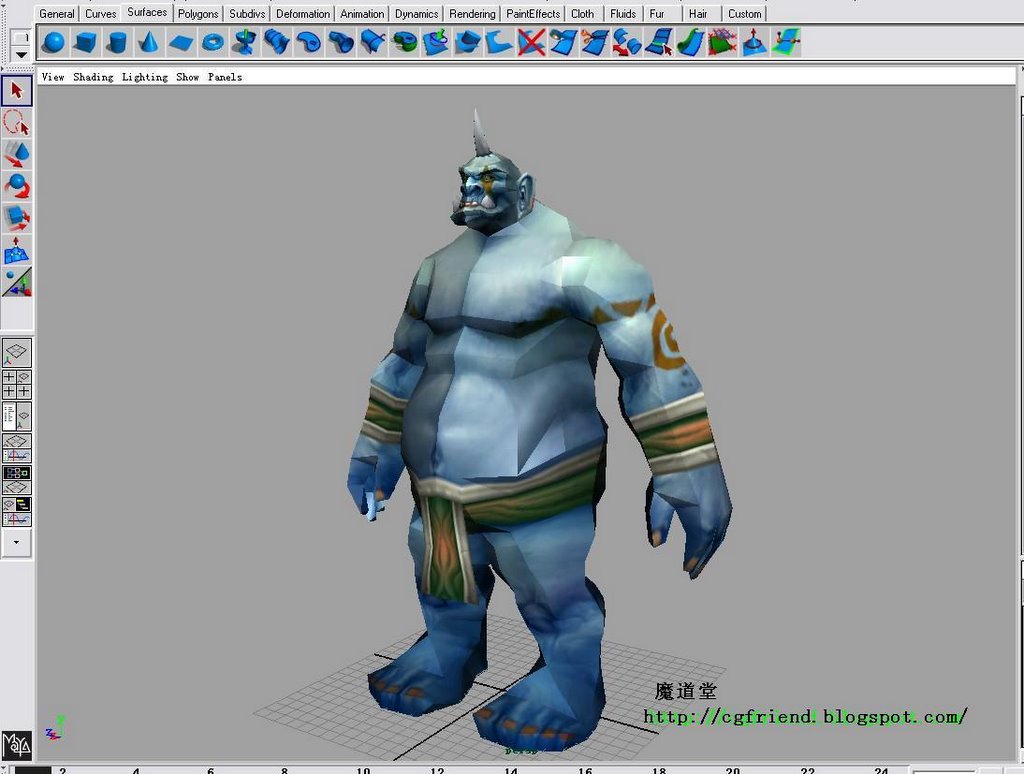Activate the Lasso Select tool
This screenshot has height=774, width=1024.
17,123
